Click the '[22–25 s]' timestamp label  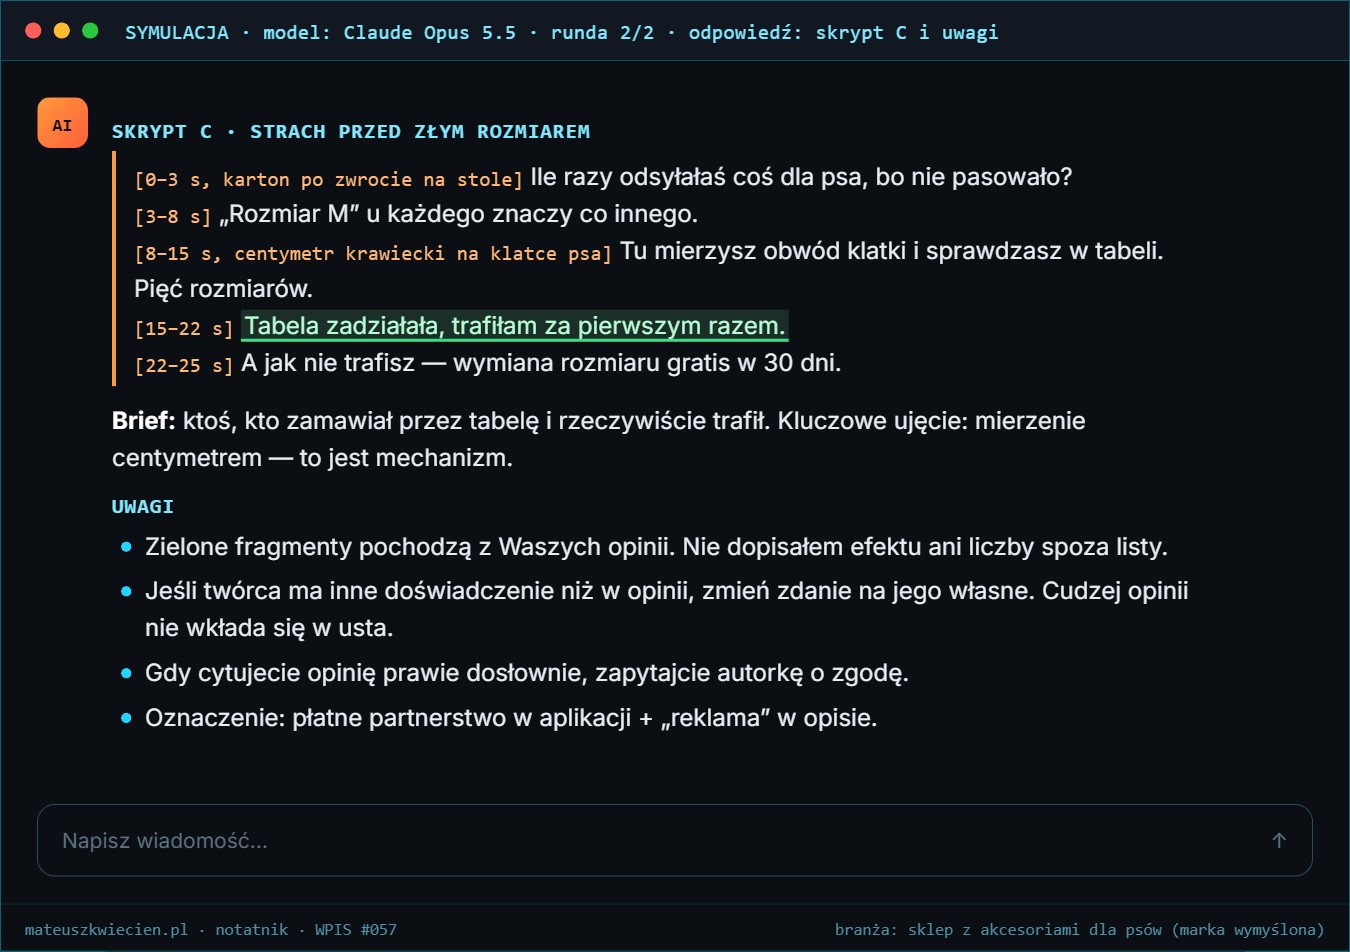click(x=184, y=366)
